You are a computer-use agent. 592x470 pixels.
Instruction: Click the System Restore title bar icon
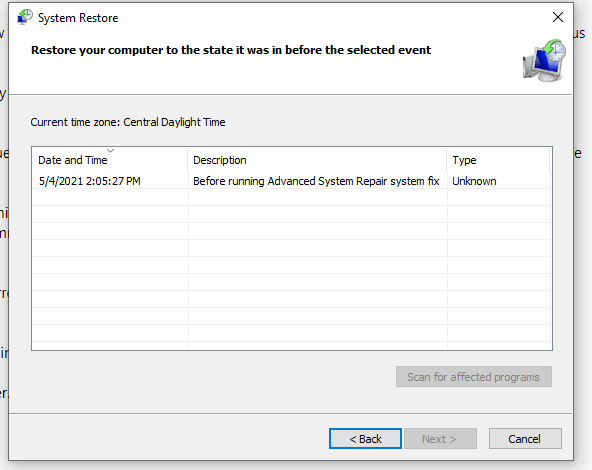click(x=25, y=17)
